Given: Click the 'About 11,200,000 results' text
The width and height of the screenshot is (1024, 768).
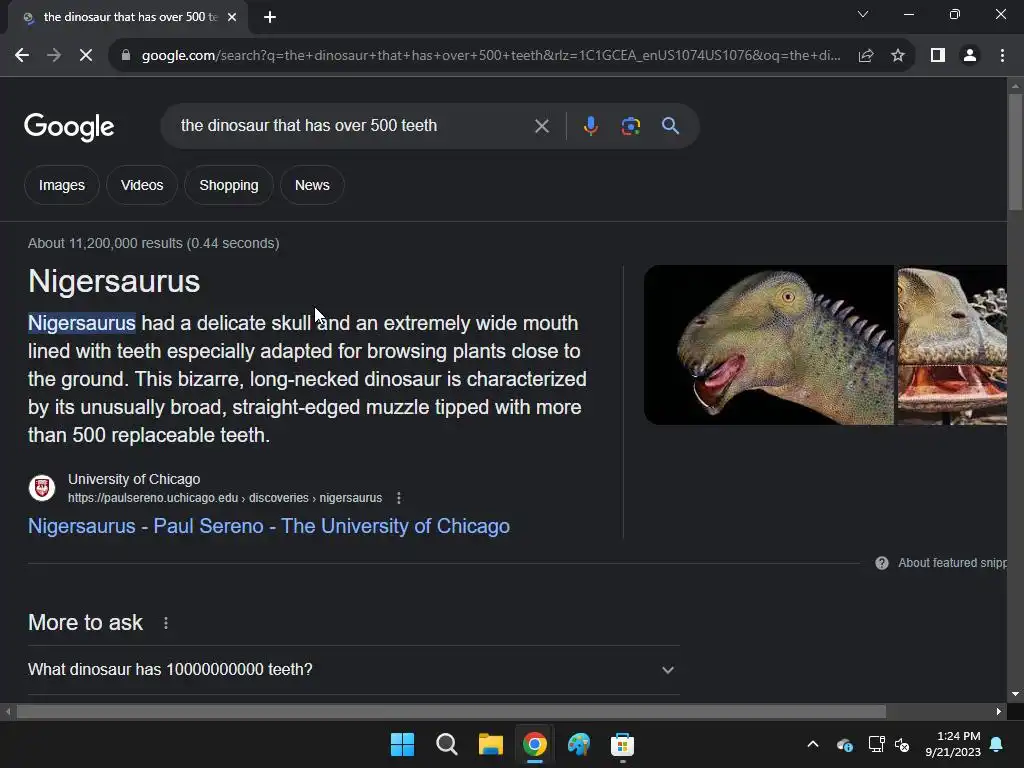Looking at the screenshot, I should coord(153,244).
